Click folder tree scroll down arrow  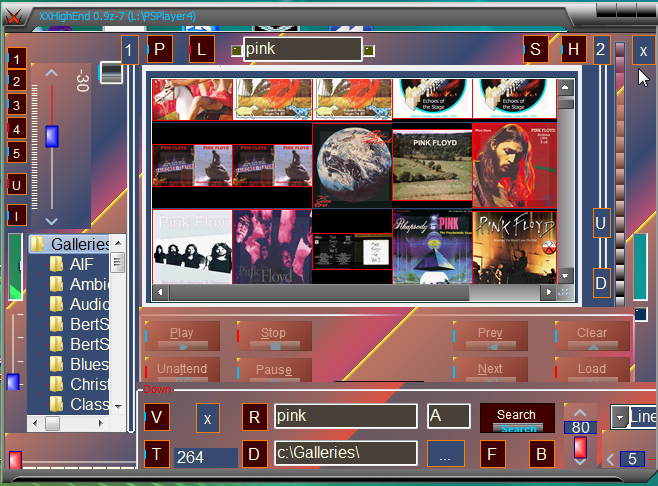[x=118, y=406]
